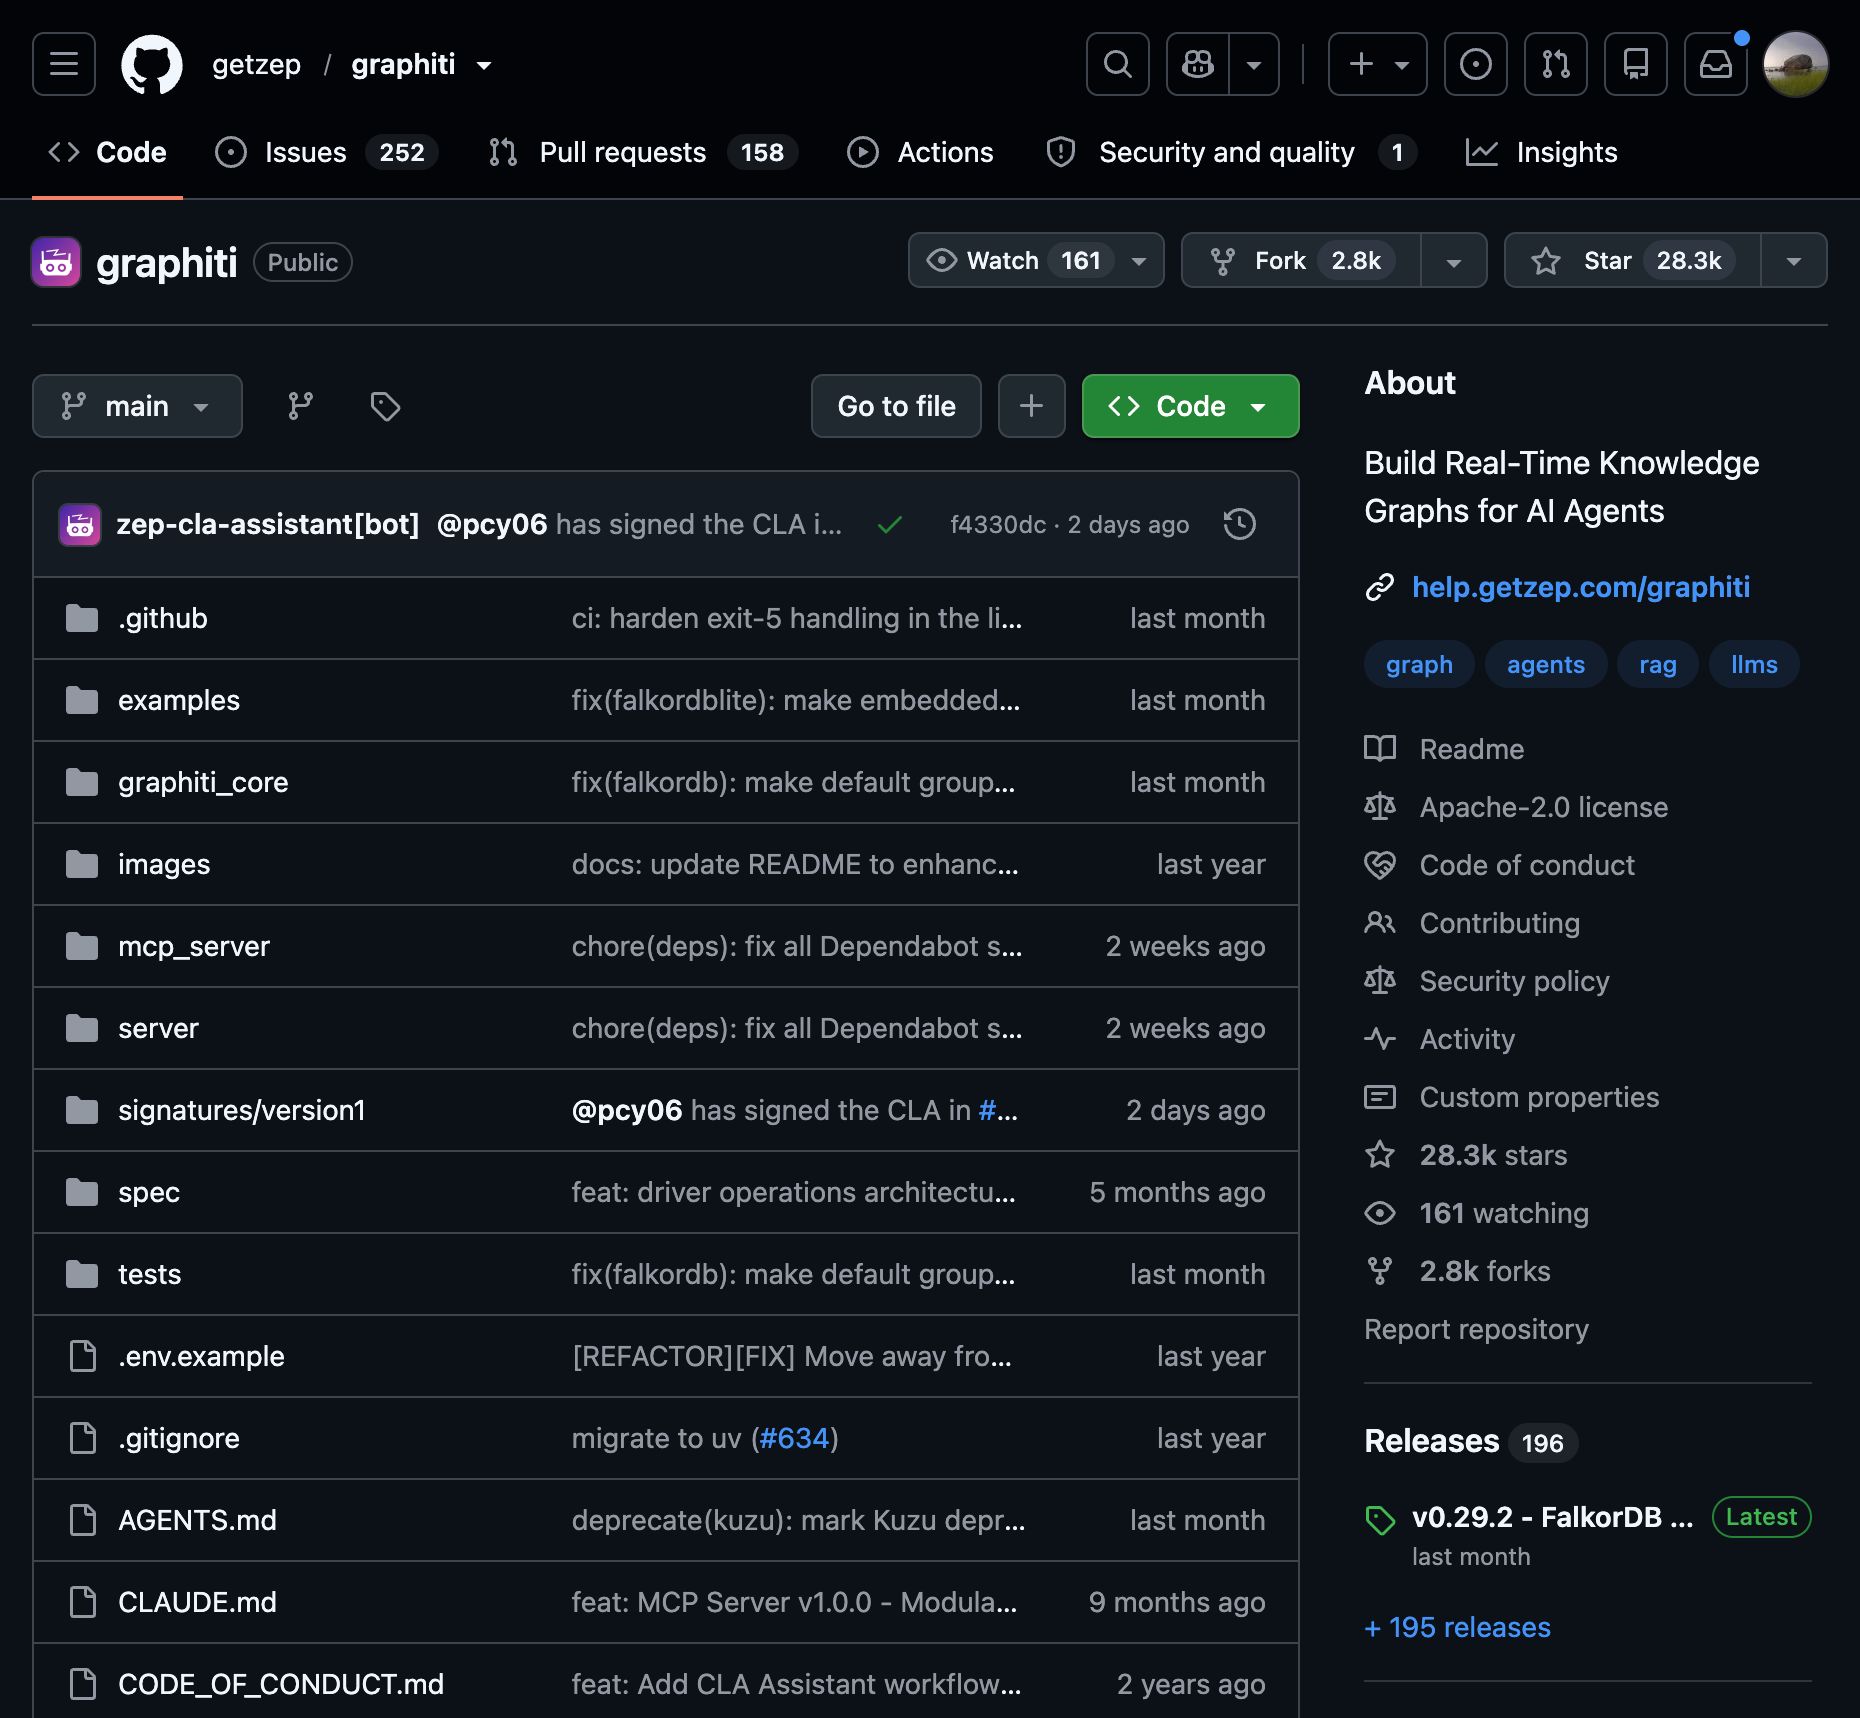This screenshot has width=1860, height=1718.
Task: View forks via 2.8k forks icon
Action: point(1380,1271)
